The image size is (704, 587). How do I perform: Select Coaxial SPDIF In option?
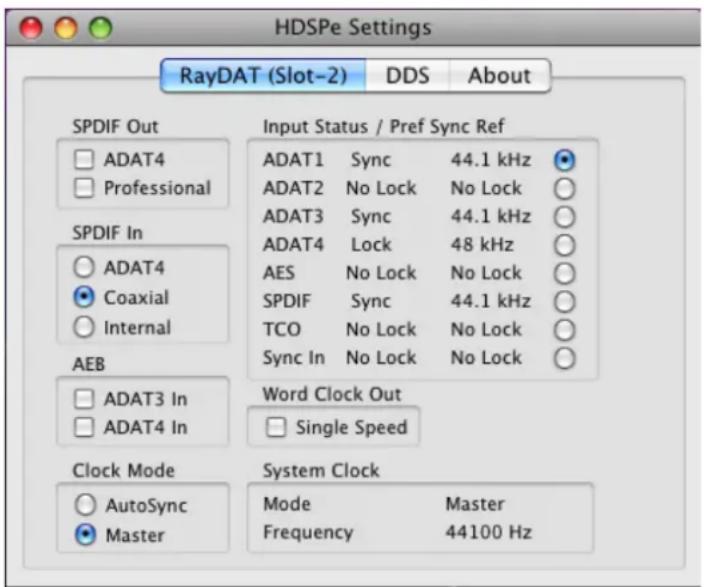pos(84,297)
